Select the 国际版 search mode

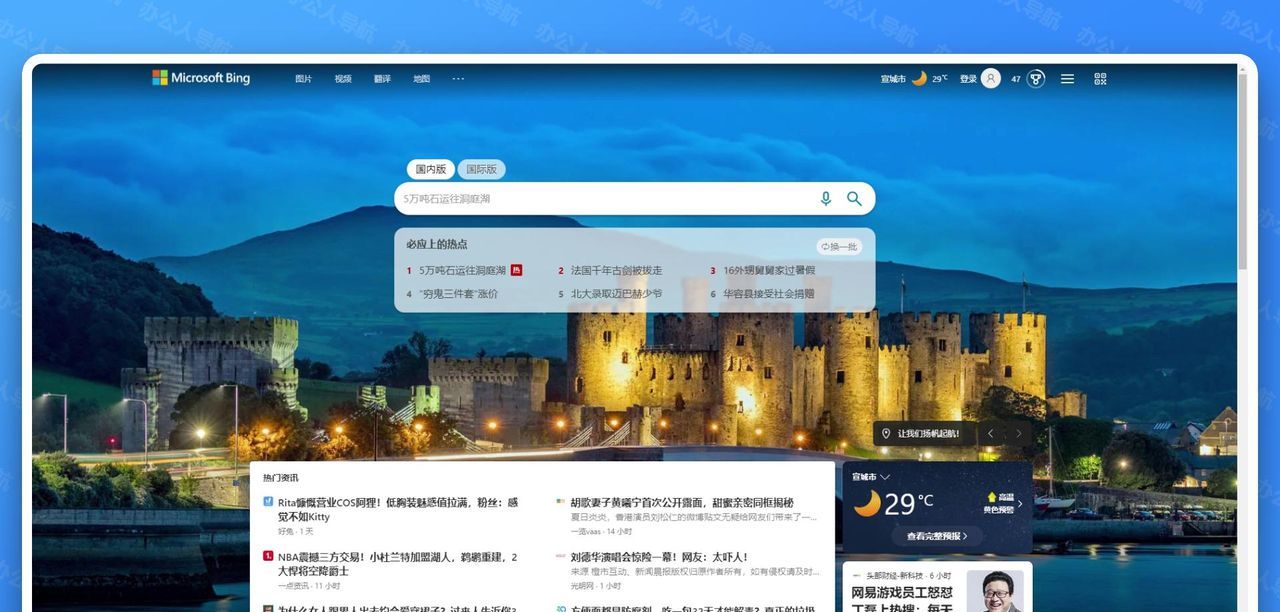pyautogui.click(x=482, y=169)
